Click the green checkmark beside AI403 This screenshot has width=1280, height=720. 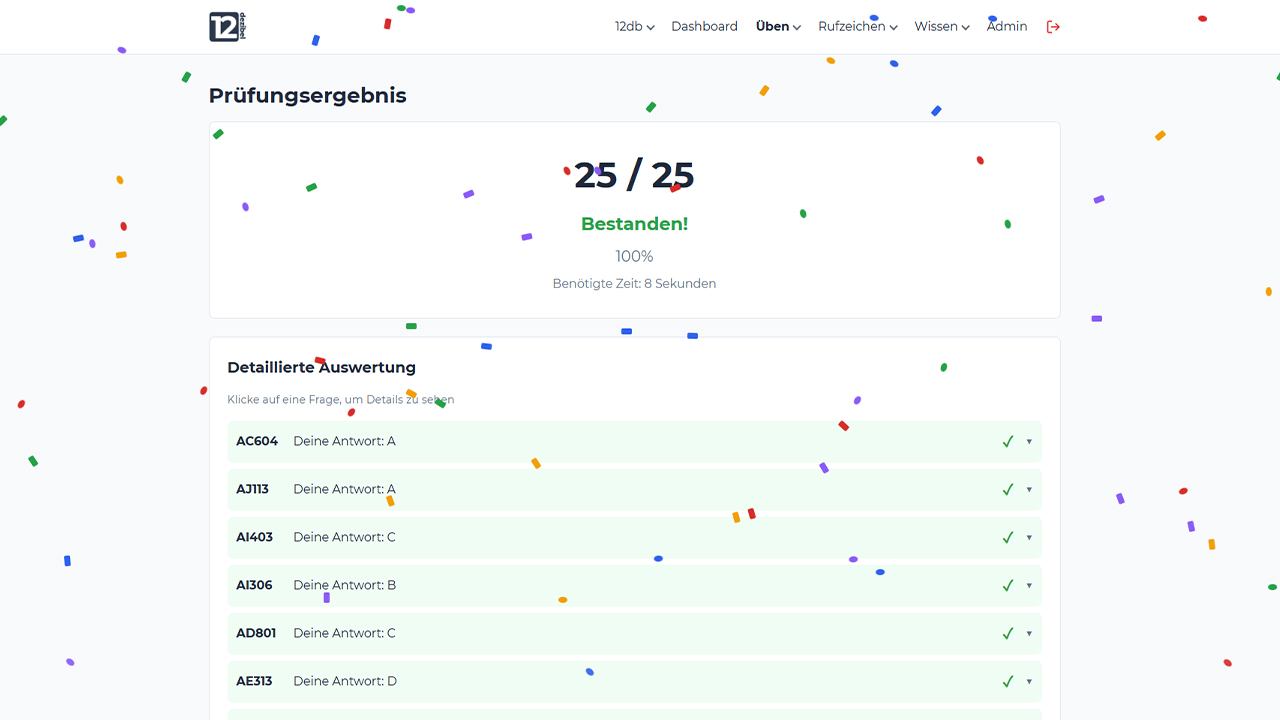1007,537
